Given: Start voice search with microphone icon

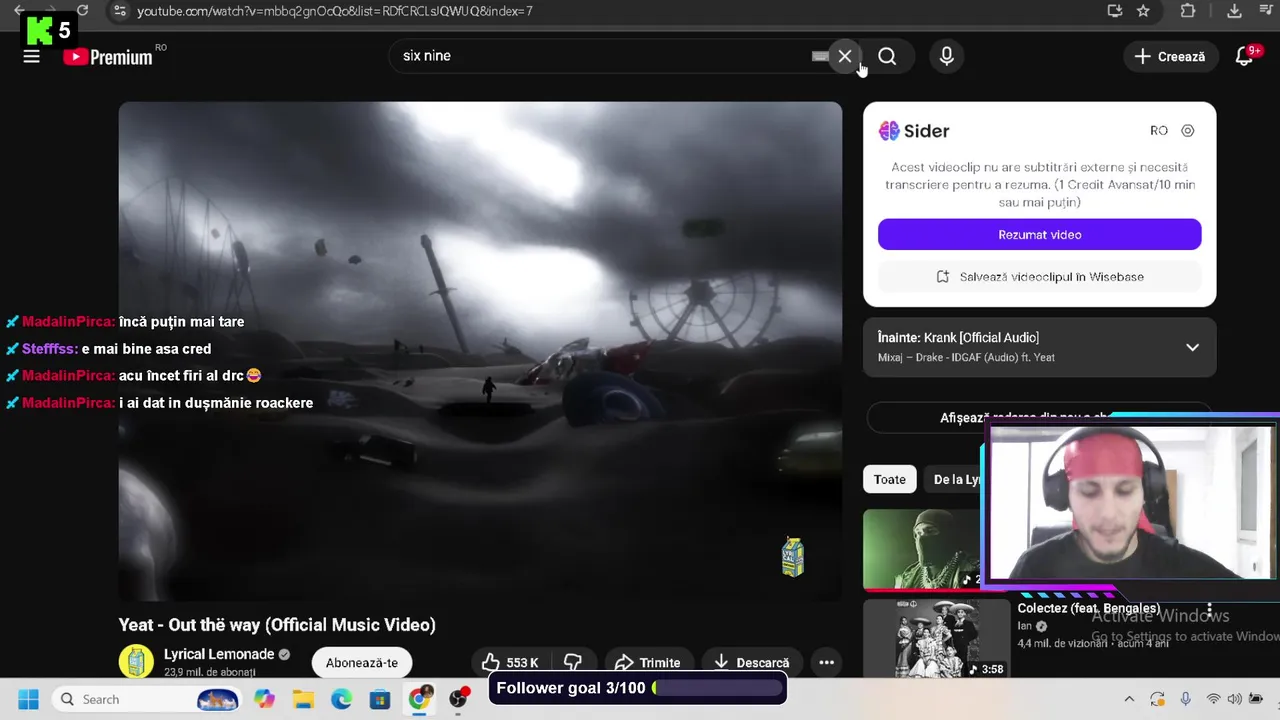Looking at the screenshot, I should point(946,57).
